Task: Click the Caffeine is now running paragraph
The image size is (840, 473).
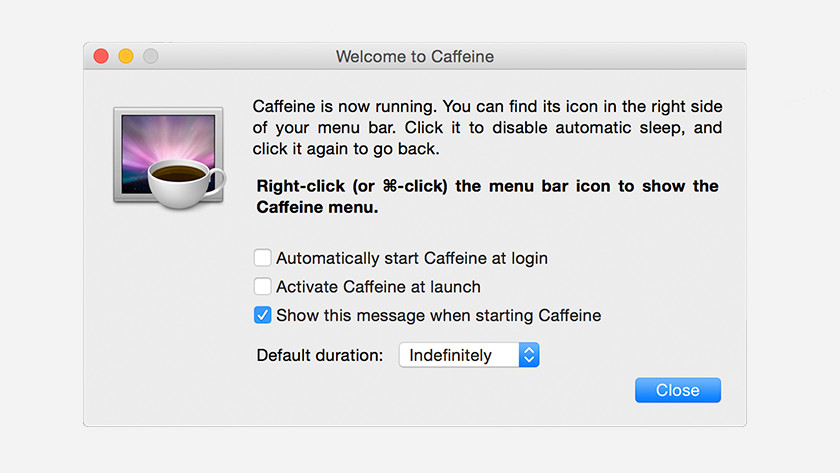Action: click(x=488, y=127)
